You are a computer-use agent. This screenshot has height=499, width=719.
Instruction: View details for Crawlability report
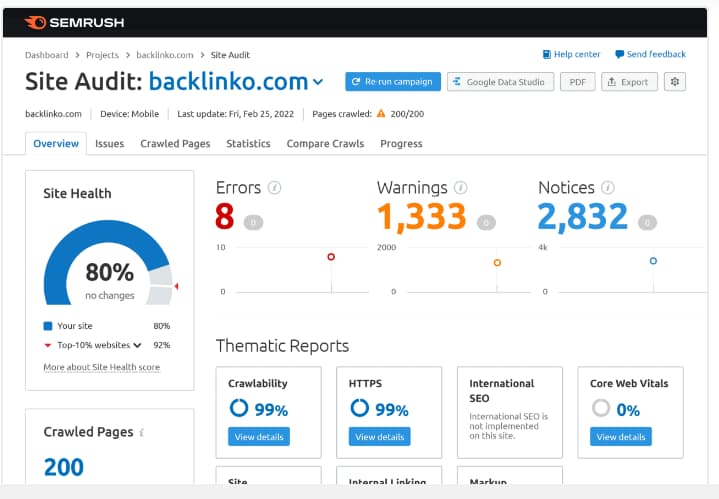tap(259, 437)
